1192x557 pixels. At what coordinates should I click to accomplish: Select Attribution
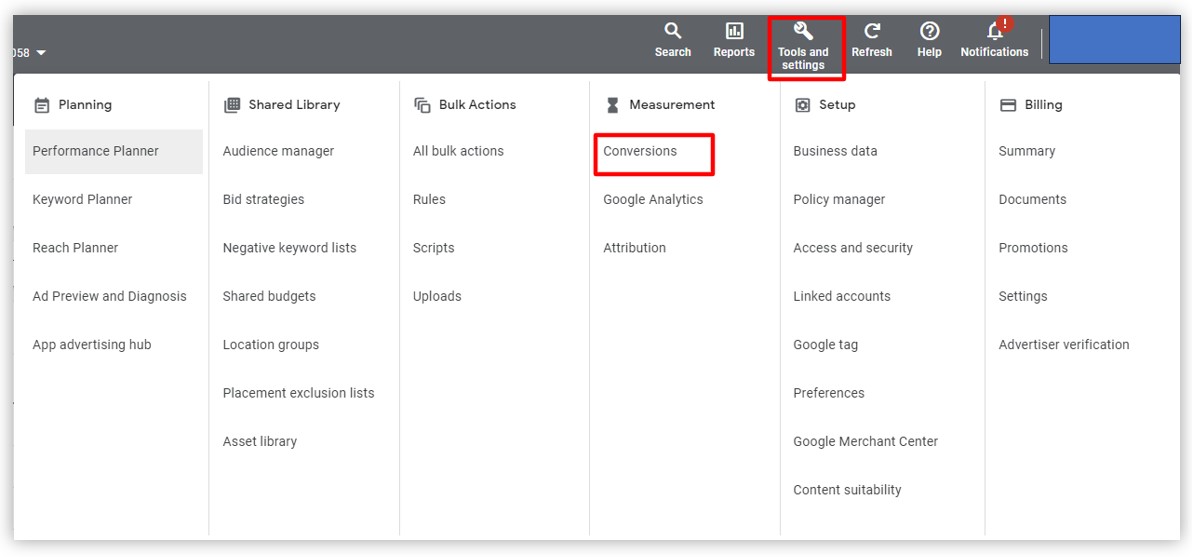[635, 248]
